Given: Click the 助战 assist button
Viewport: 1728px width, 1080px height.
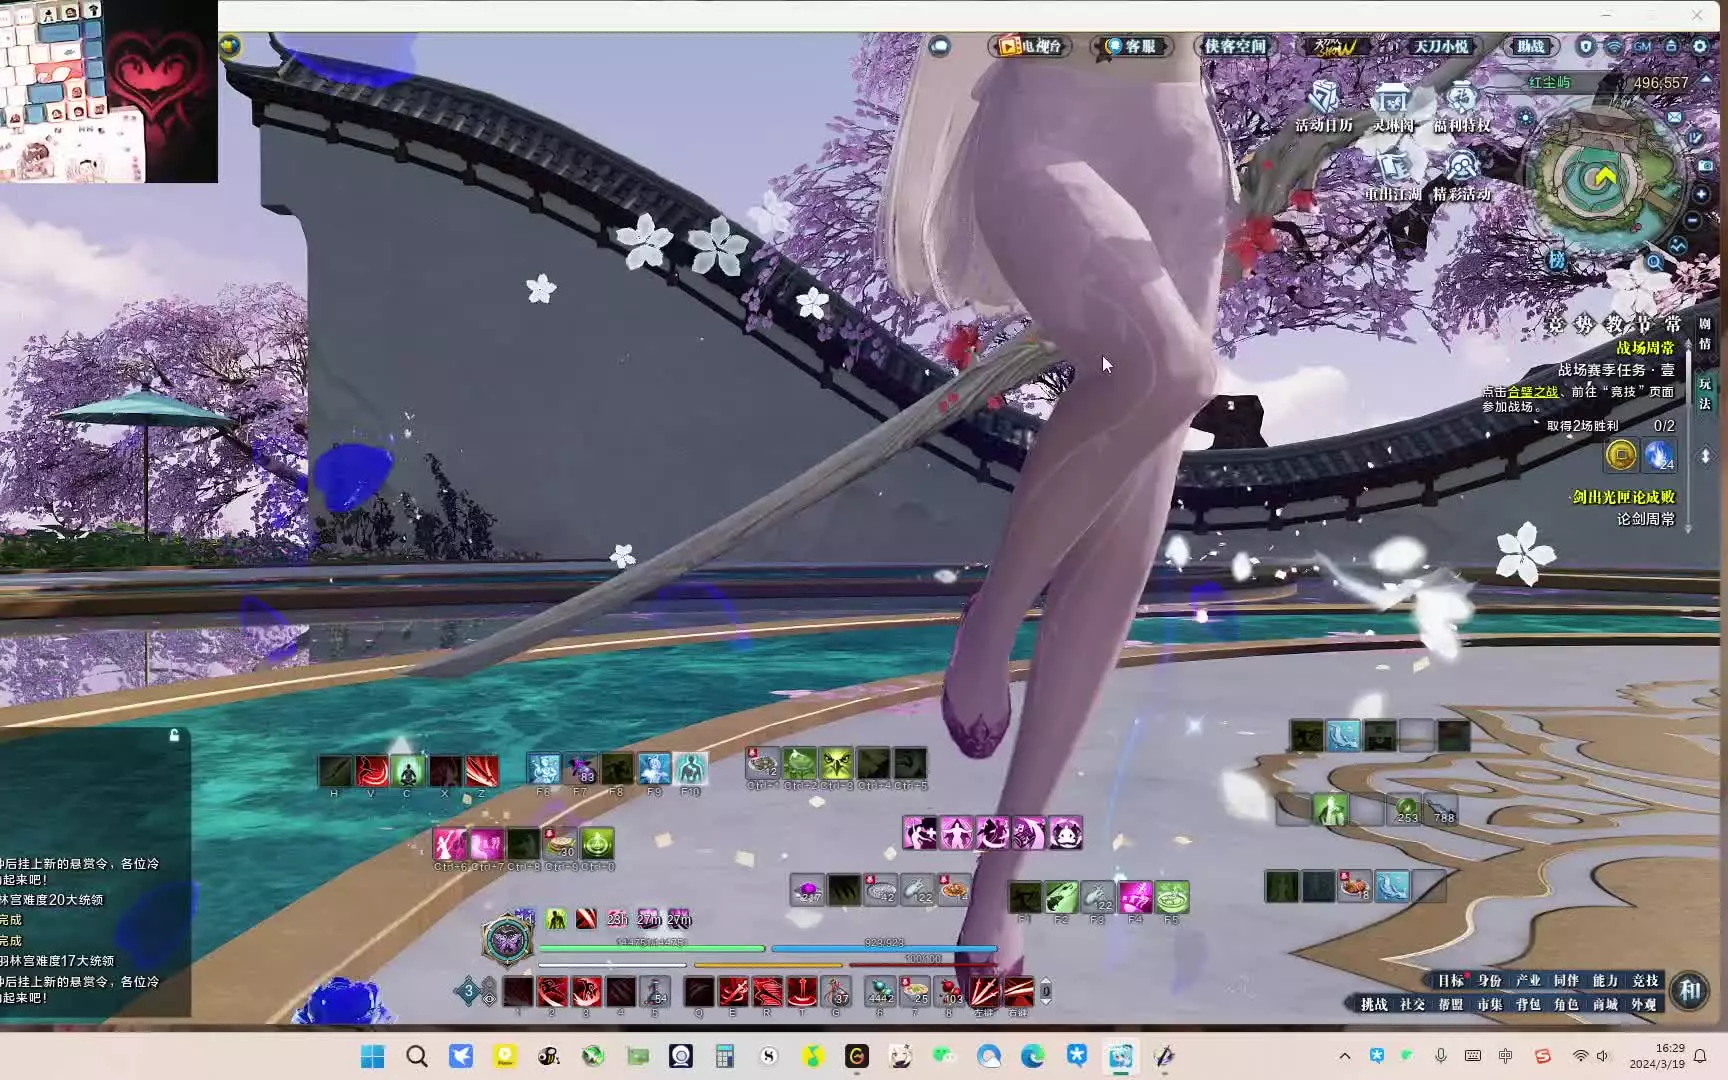Looking at the screenshot, I should [x=1531, y=46].
